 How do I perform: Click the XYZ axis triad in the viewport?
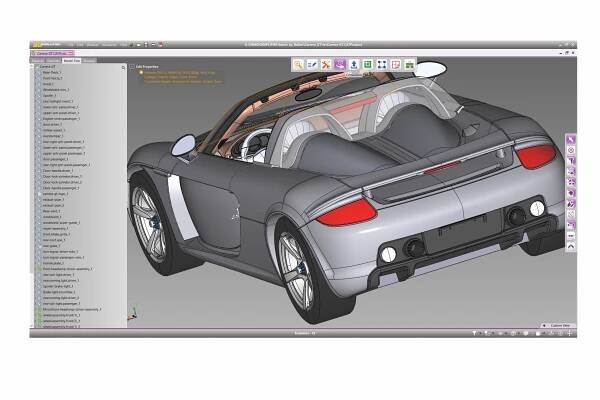132,313
